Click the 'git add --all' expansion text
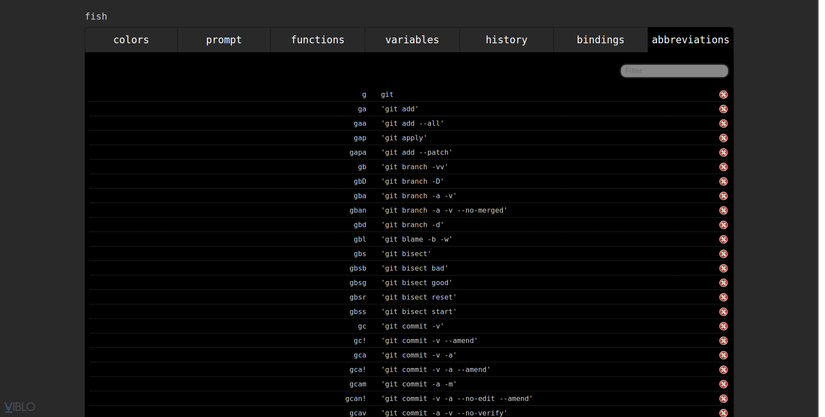 (x=412, y=124)
